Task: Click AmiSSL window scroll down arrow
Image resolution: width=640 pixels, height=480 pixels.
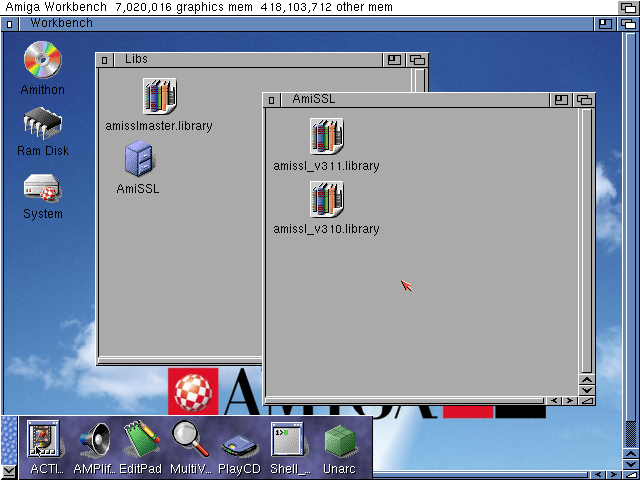Action: 587,390
